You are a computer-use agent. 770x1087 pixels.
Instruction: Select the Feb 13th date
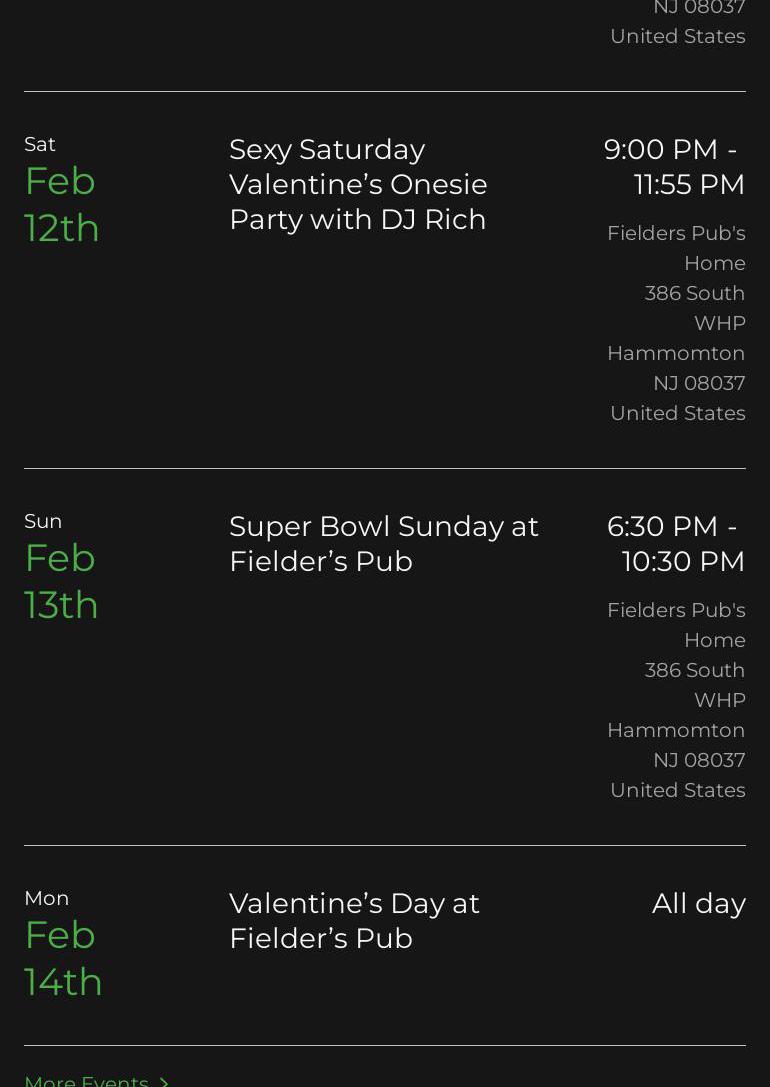[x=61, y=581]
